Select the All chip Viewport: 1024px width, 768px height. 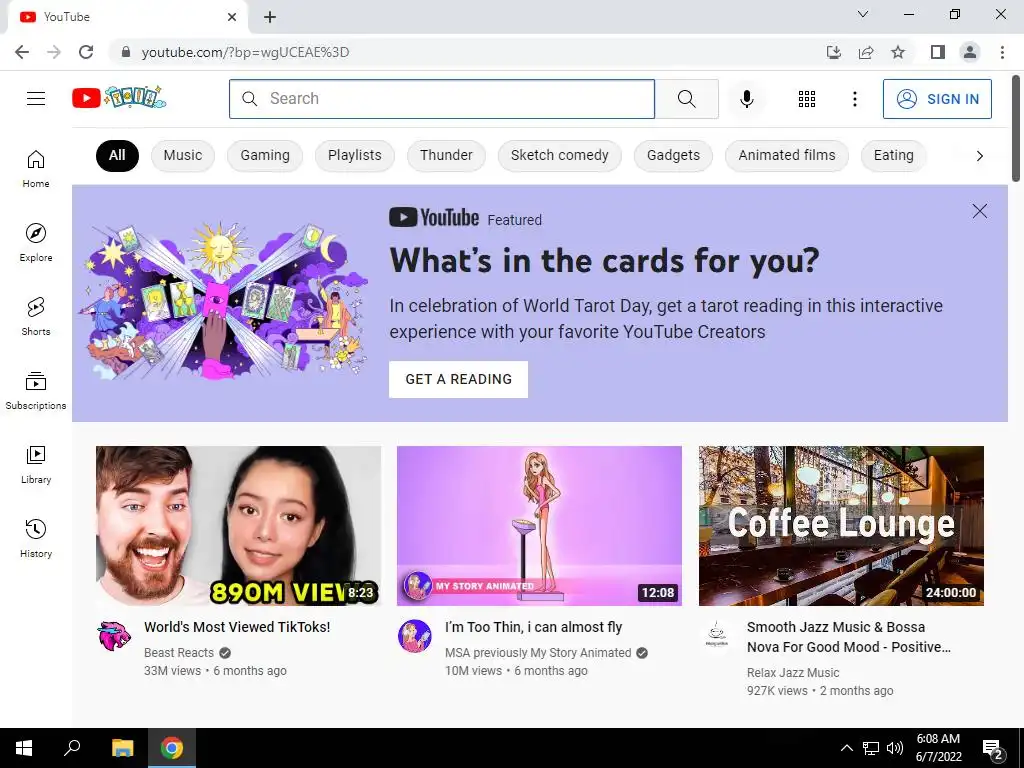pyautogui.click(x=117, y=155)
